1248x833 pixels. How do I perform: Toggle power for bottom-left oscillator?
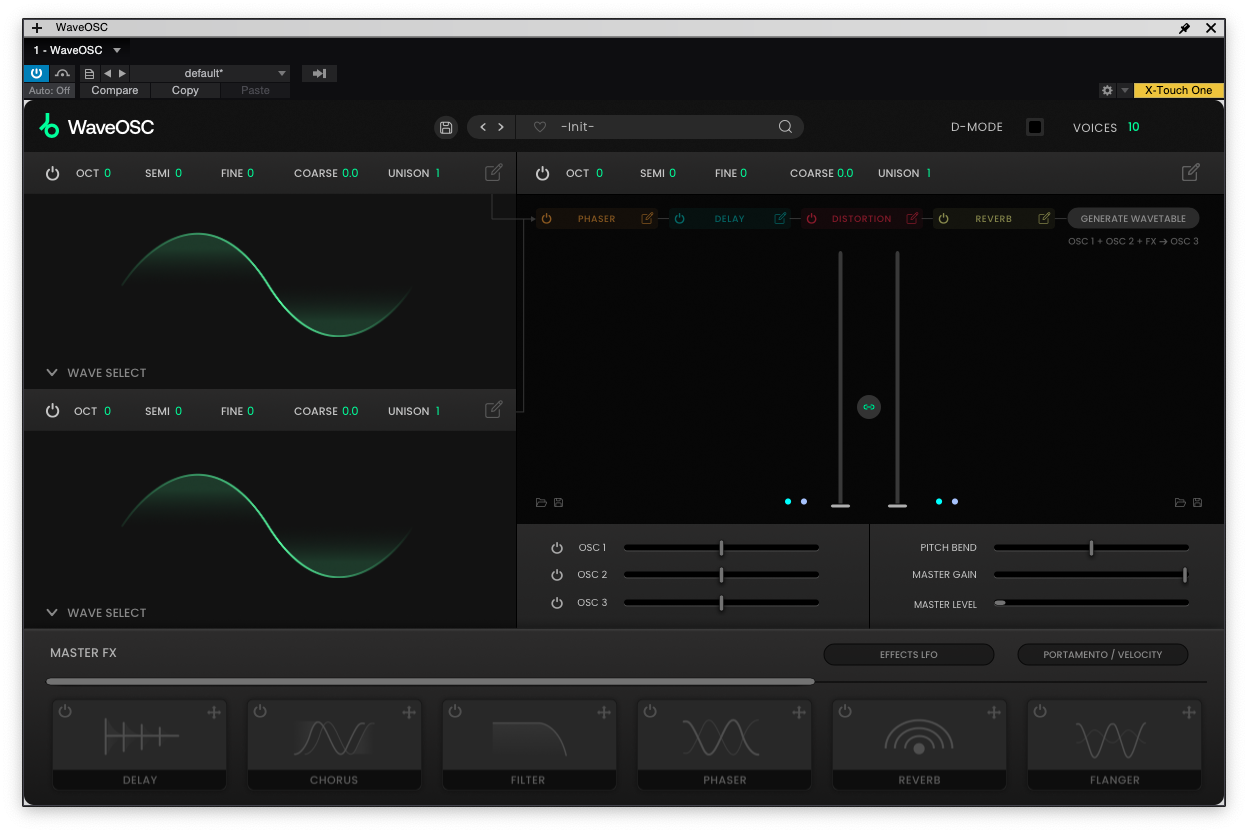coord(52,411)
